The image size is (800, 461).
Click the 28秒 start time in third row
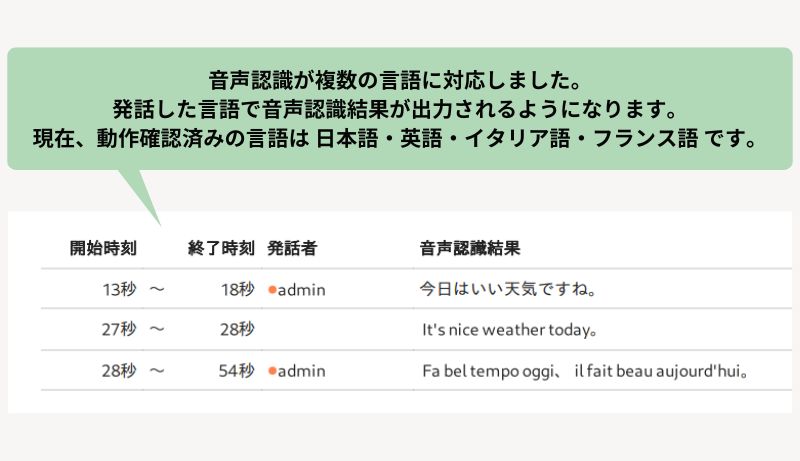pyautogui.click(x=118, y=371)
